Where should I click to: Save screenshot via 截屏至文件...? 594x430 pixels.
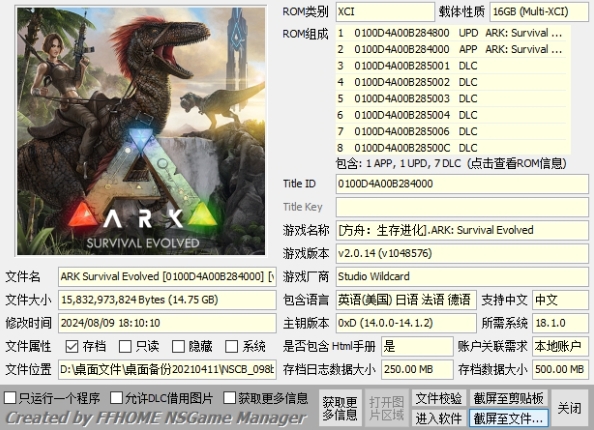509,418
